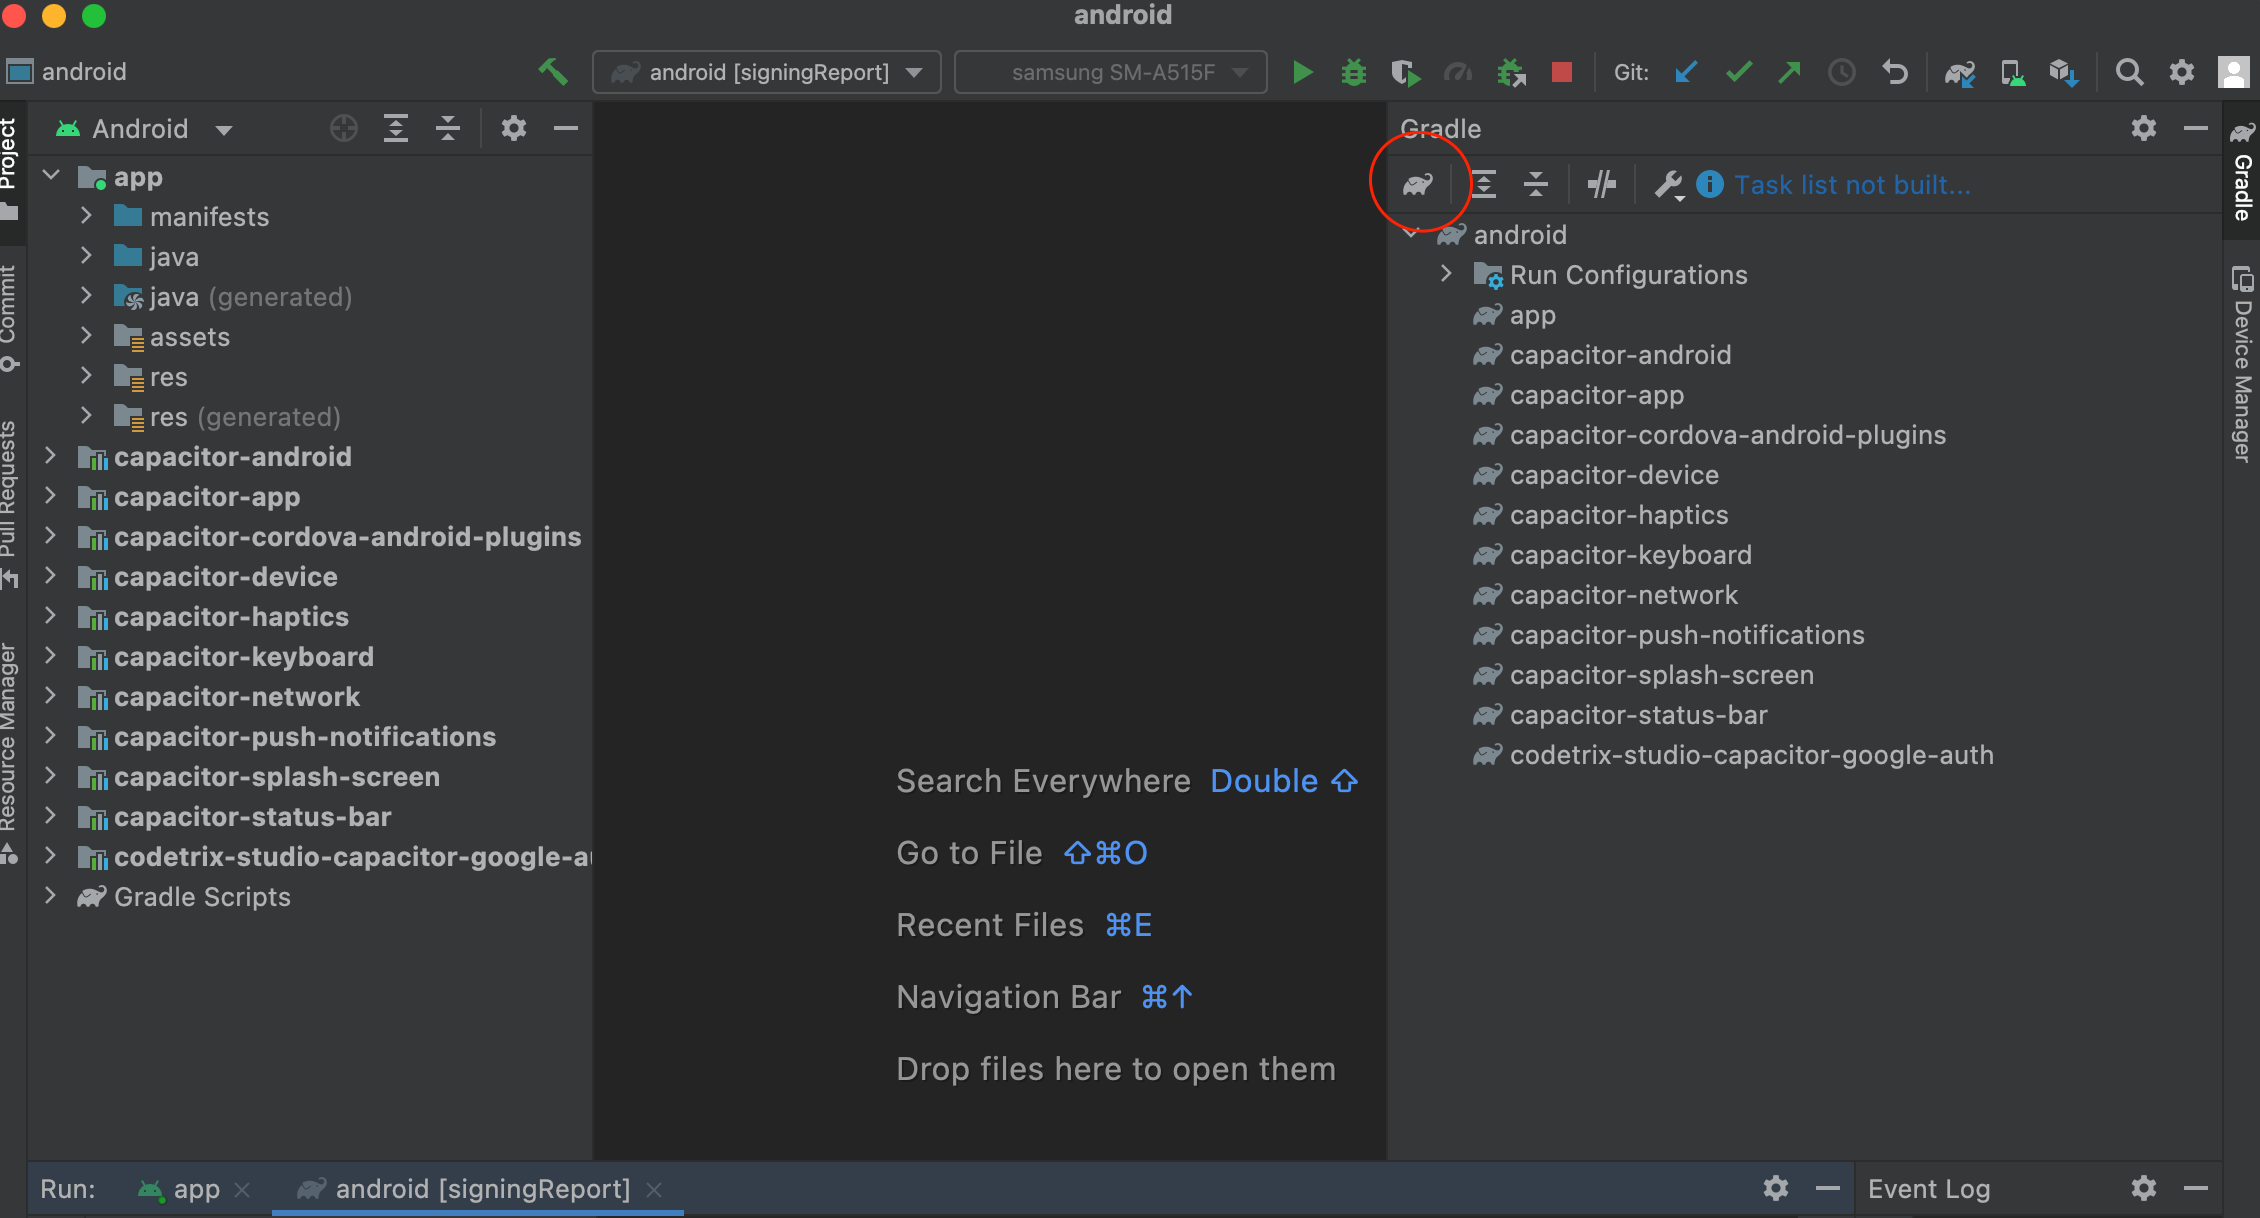Click the Task list not built link
The image size is (2260, 1218).
tap(1852, 184)
